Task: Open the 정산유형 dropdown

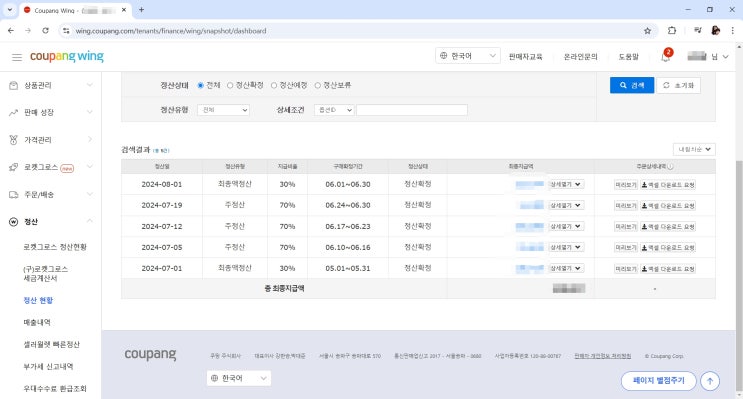Action: pyautogui.click(x=223, y=110)
